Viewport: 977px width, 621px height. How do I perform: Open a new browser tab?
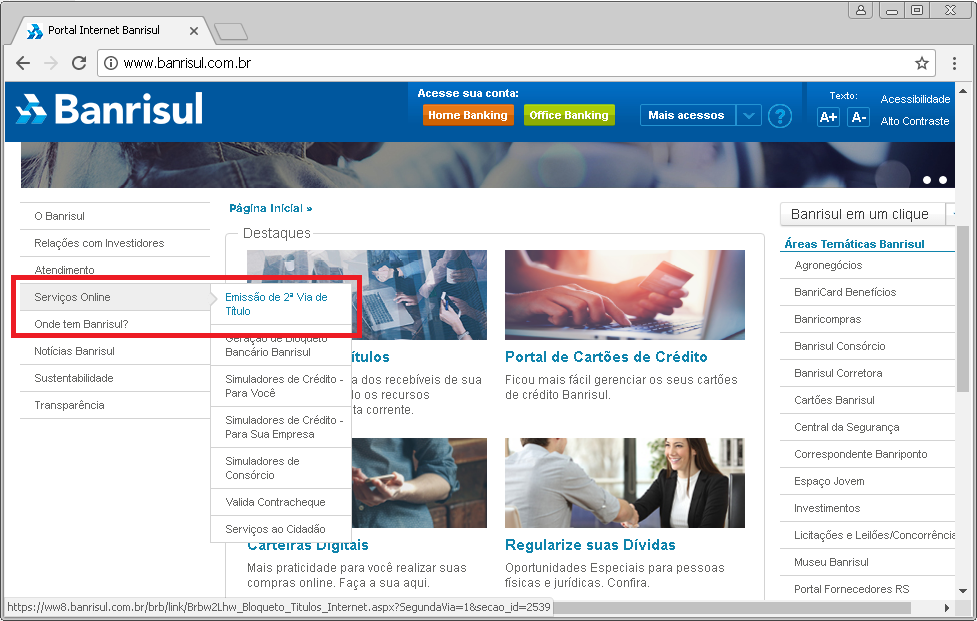pos(231,31)
